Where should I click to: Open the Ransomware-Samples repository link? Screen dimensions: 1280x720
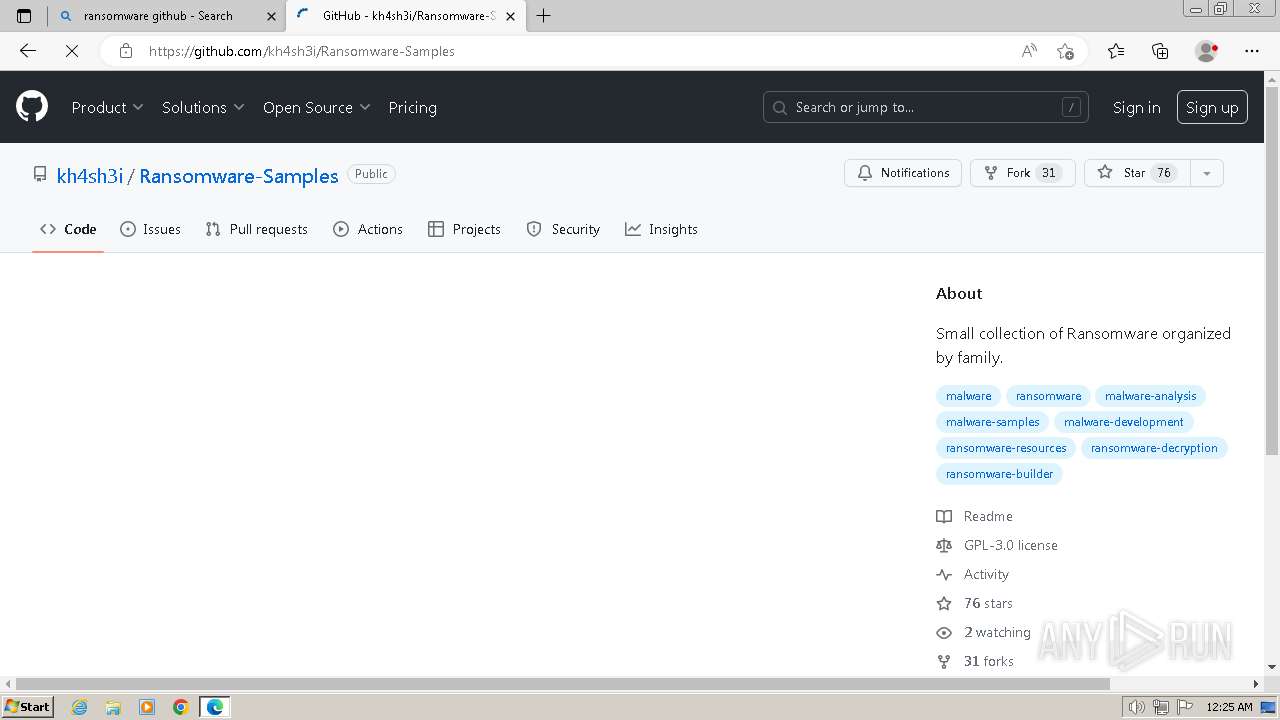239,176
